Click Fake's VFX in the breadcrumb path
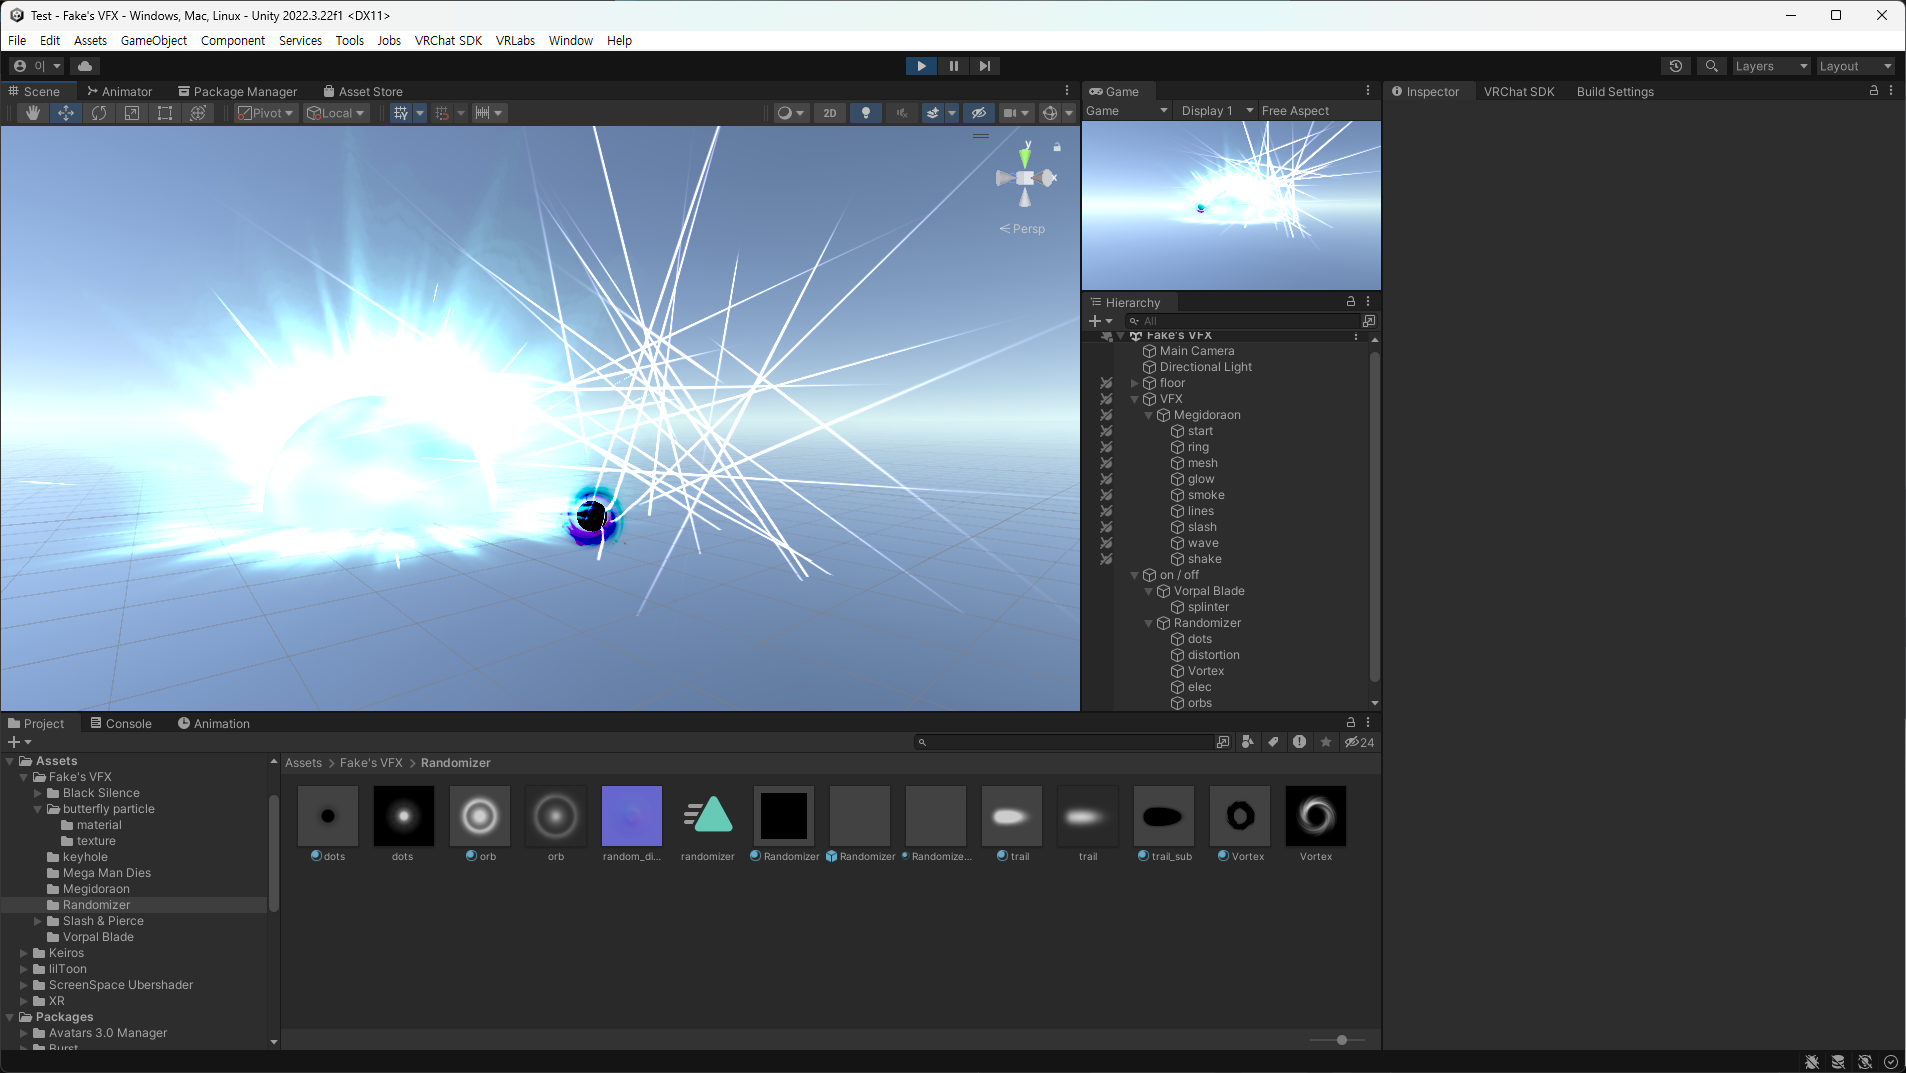Screen dimensions: 1906x1073 click(371, 763)
